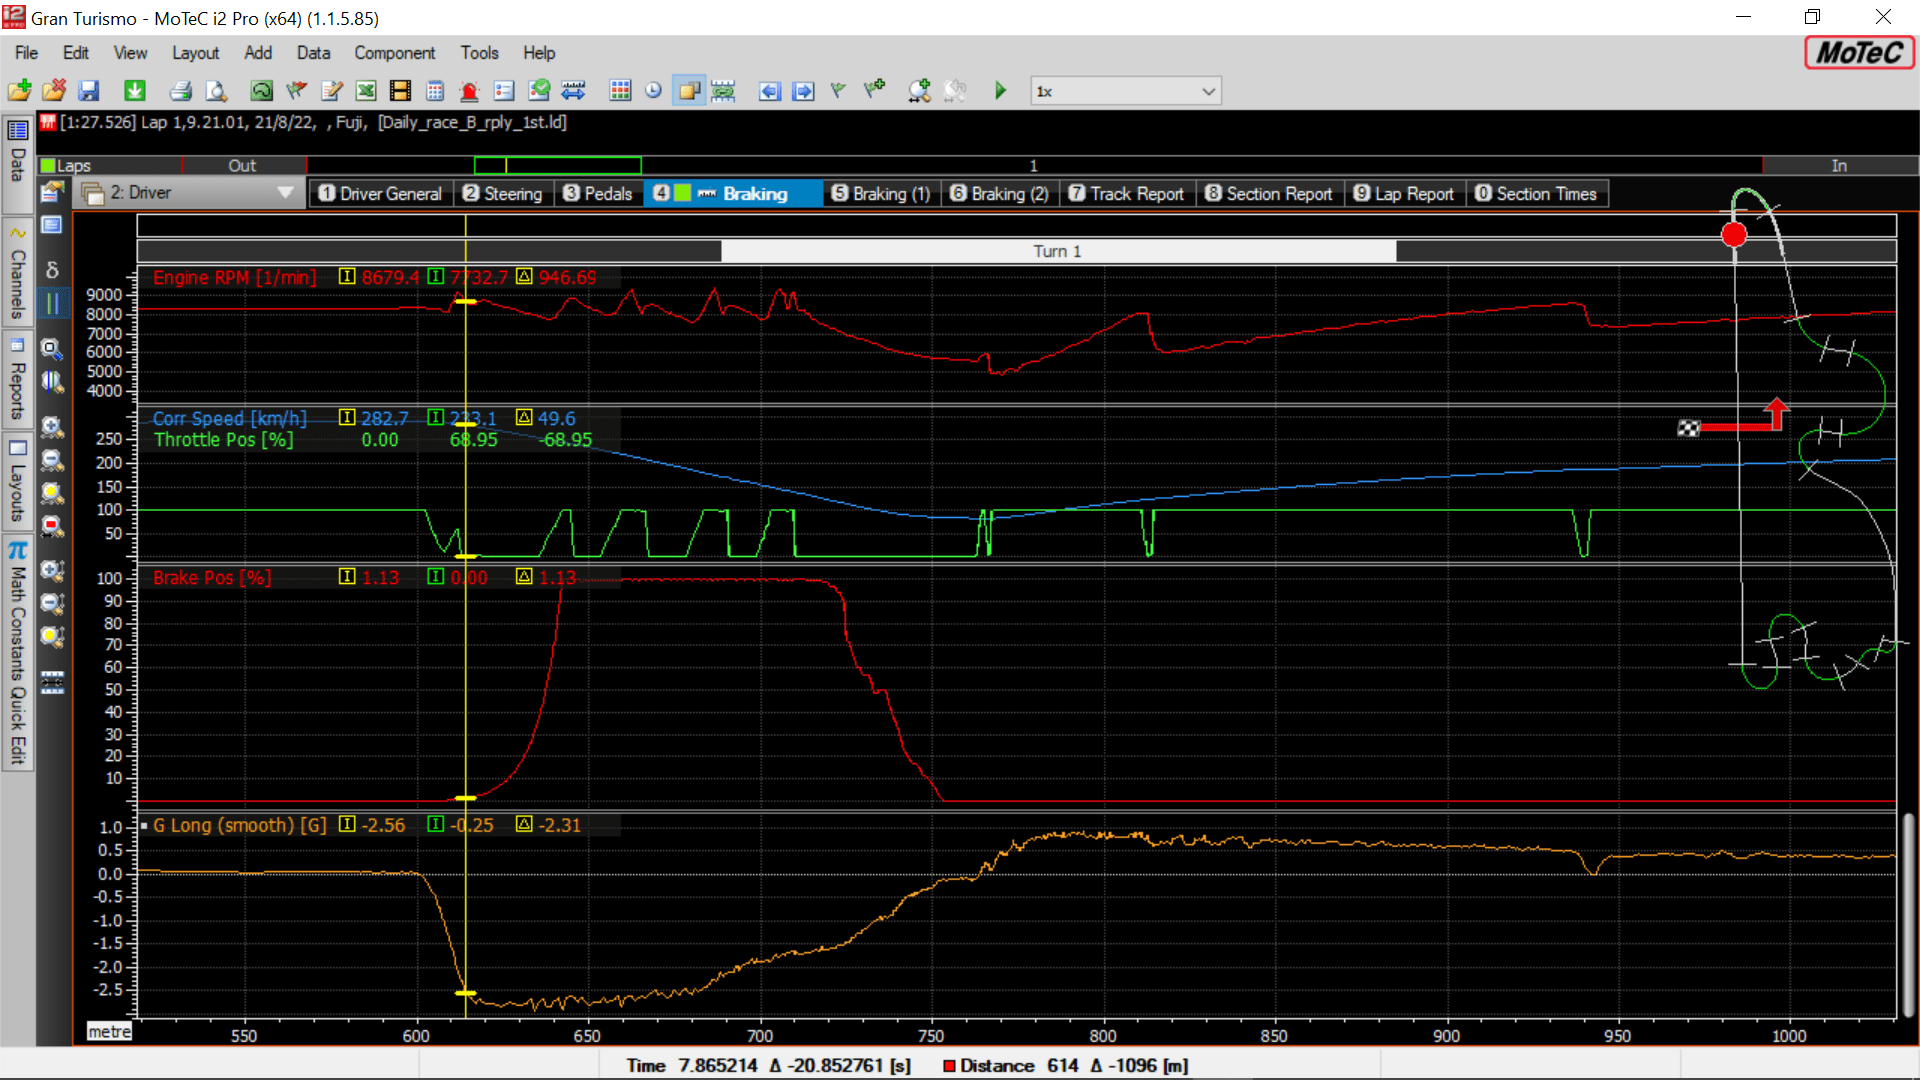1920x1080 pixels.
Task: Click the zoom-to-range magnifier icon in toolbar
Action: point(919,91)
